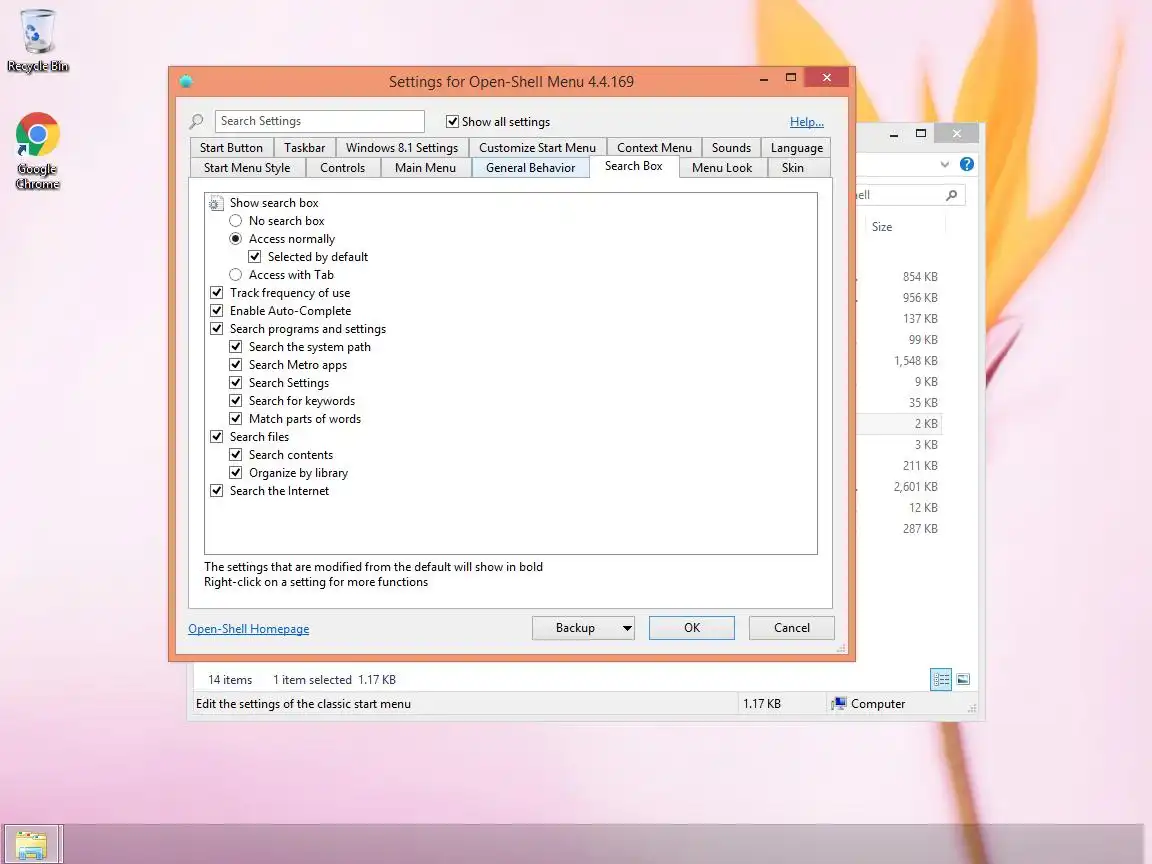Visit the Open-Shell Homepage link

pos(248,629)
